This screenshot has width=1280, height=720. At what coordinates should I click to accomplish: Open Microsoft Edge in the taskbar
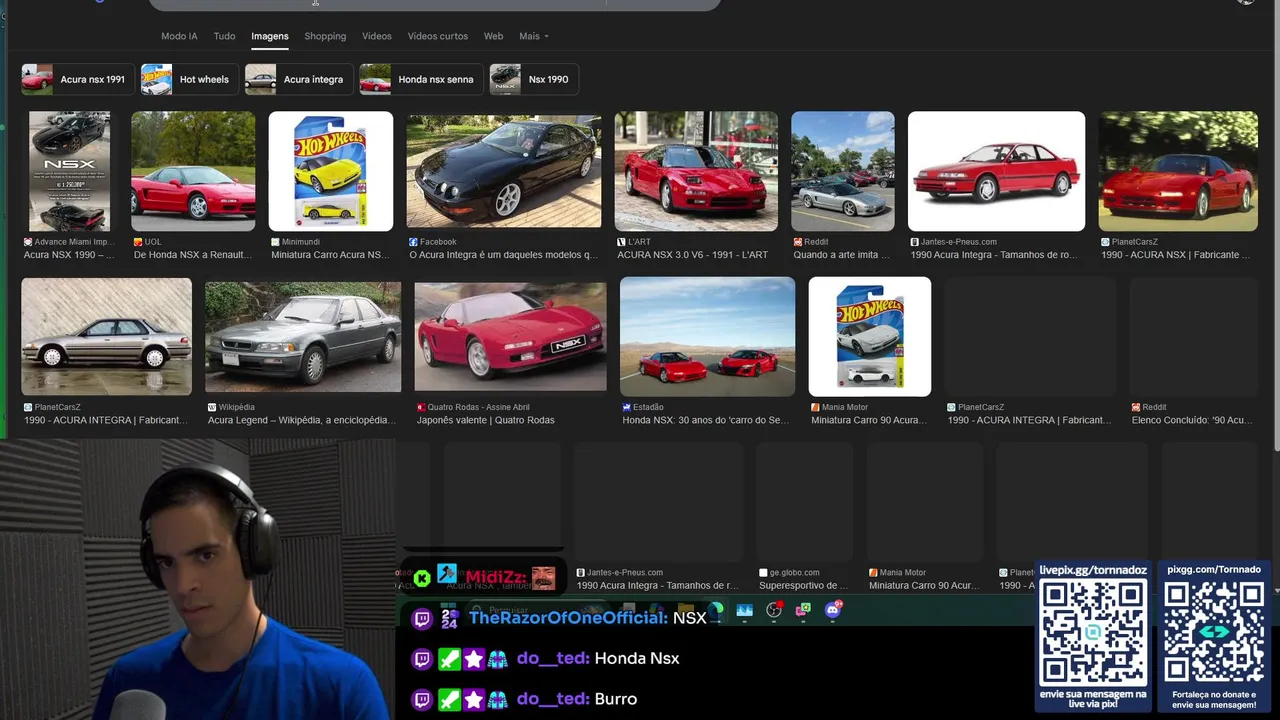(716, 609)
